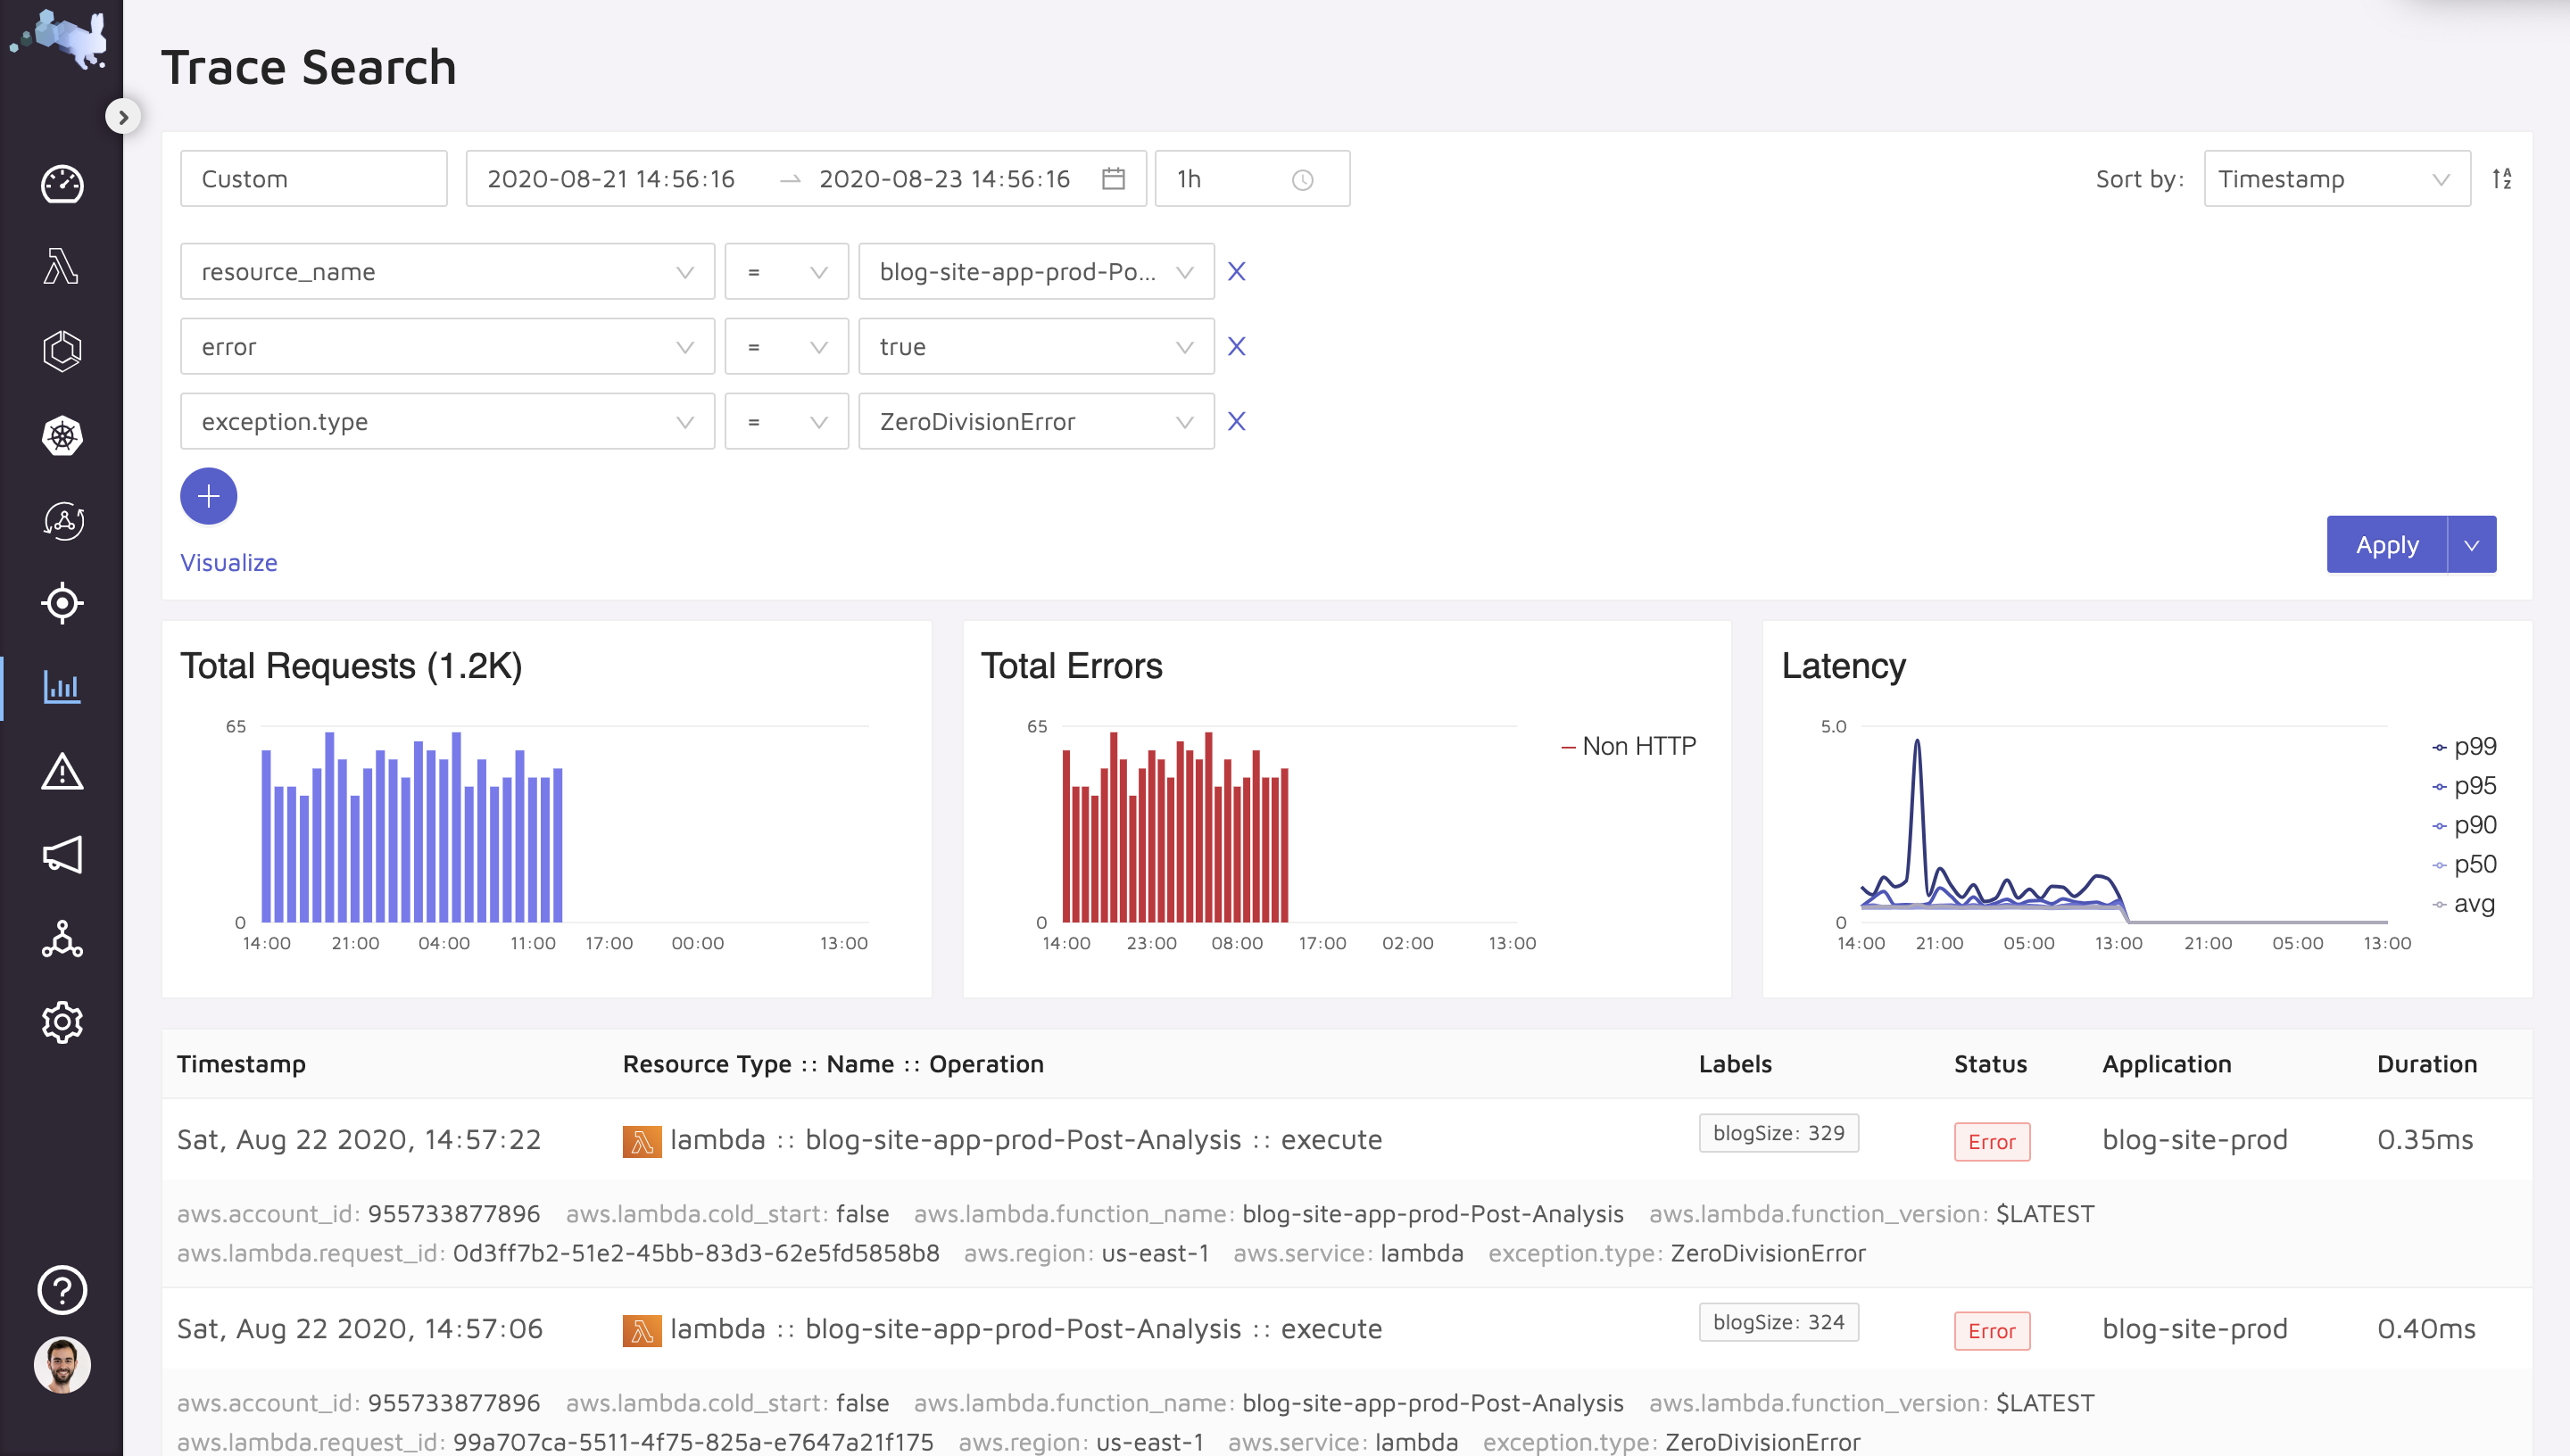Click the Apply button

tap(2386, 545)
